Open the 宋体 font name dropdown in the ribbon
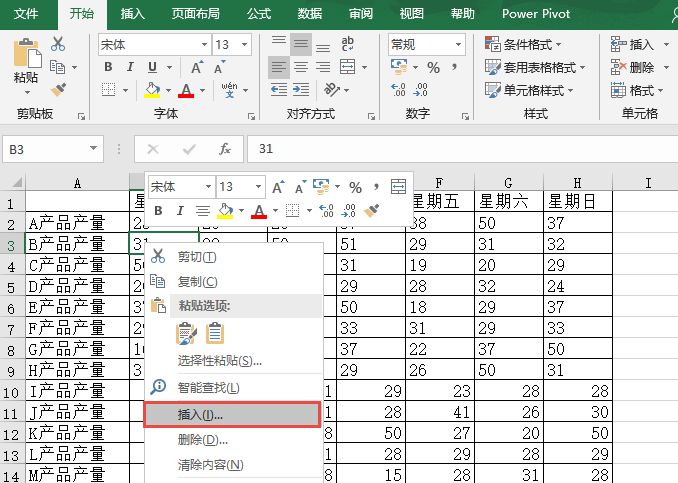678x483 pixels. point(204,44)
